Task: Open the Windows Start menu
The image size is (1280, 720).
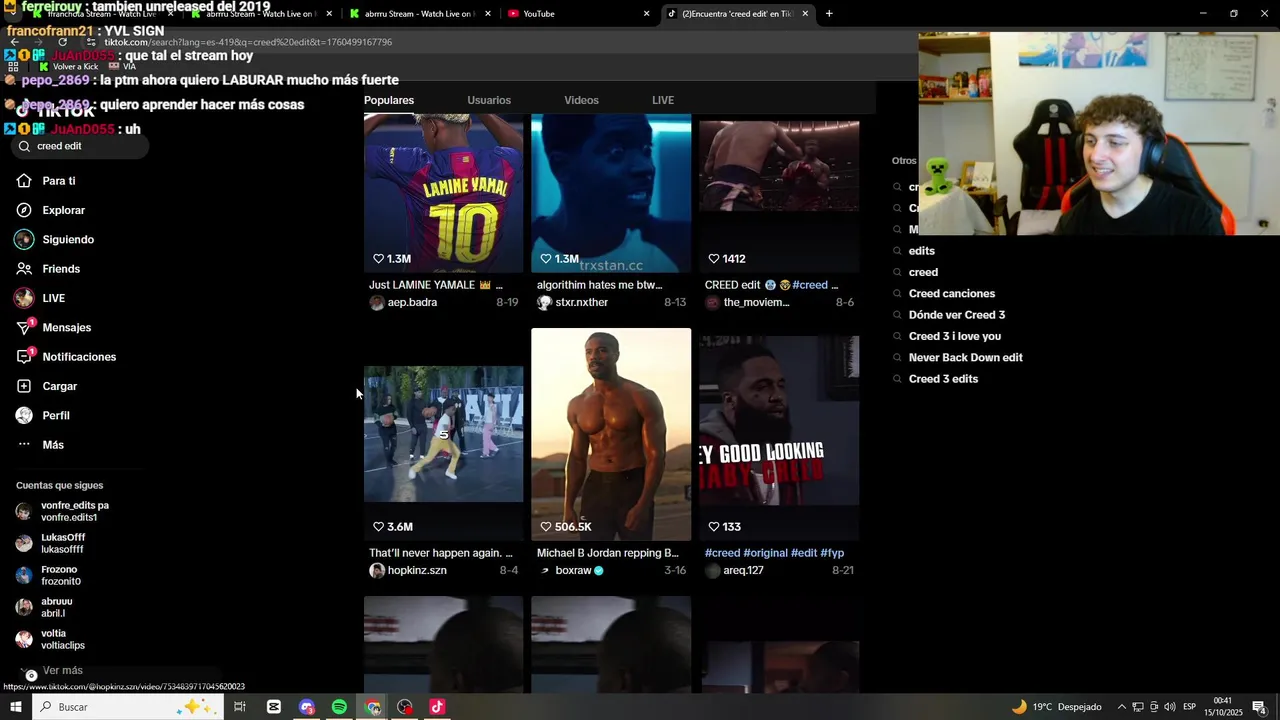Action: (15, 707)
